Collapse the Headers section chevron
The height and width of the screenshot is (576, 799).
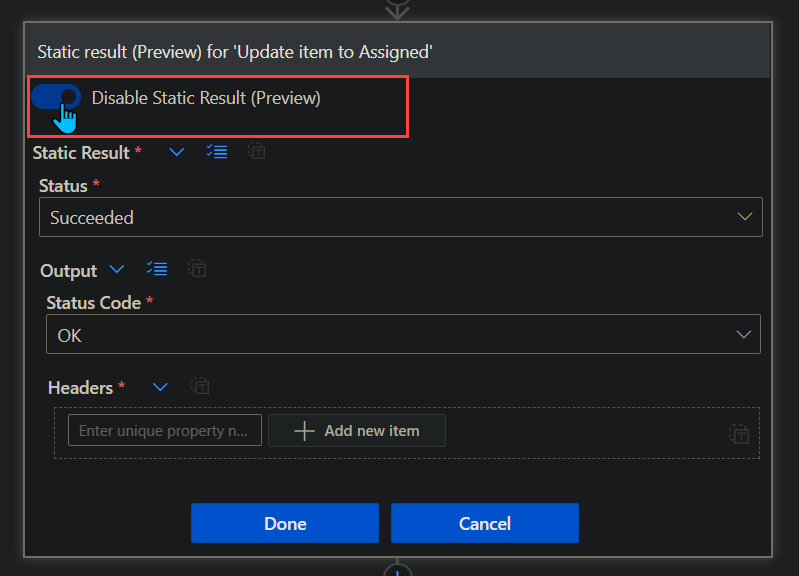pos(160,387)
